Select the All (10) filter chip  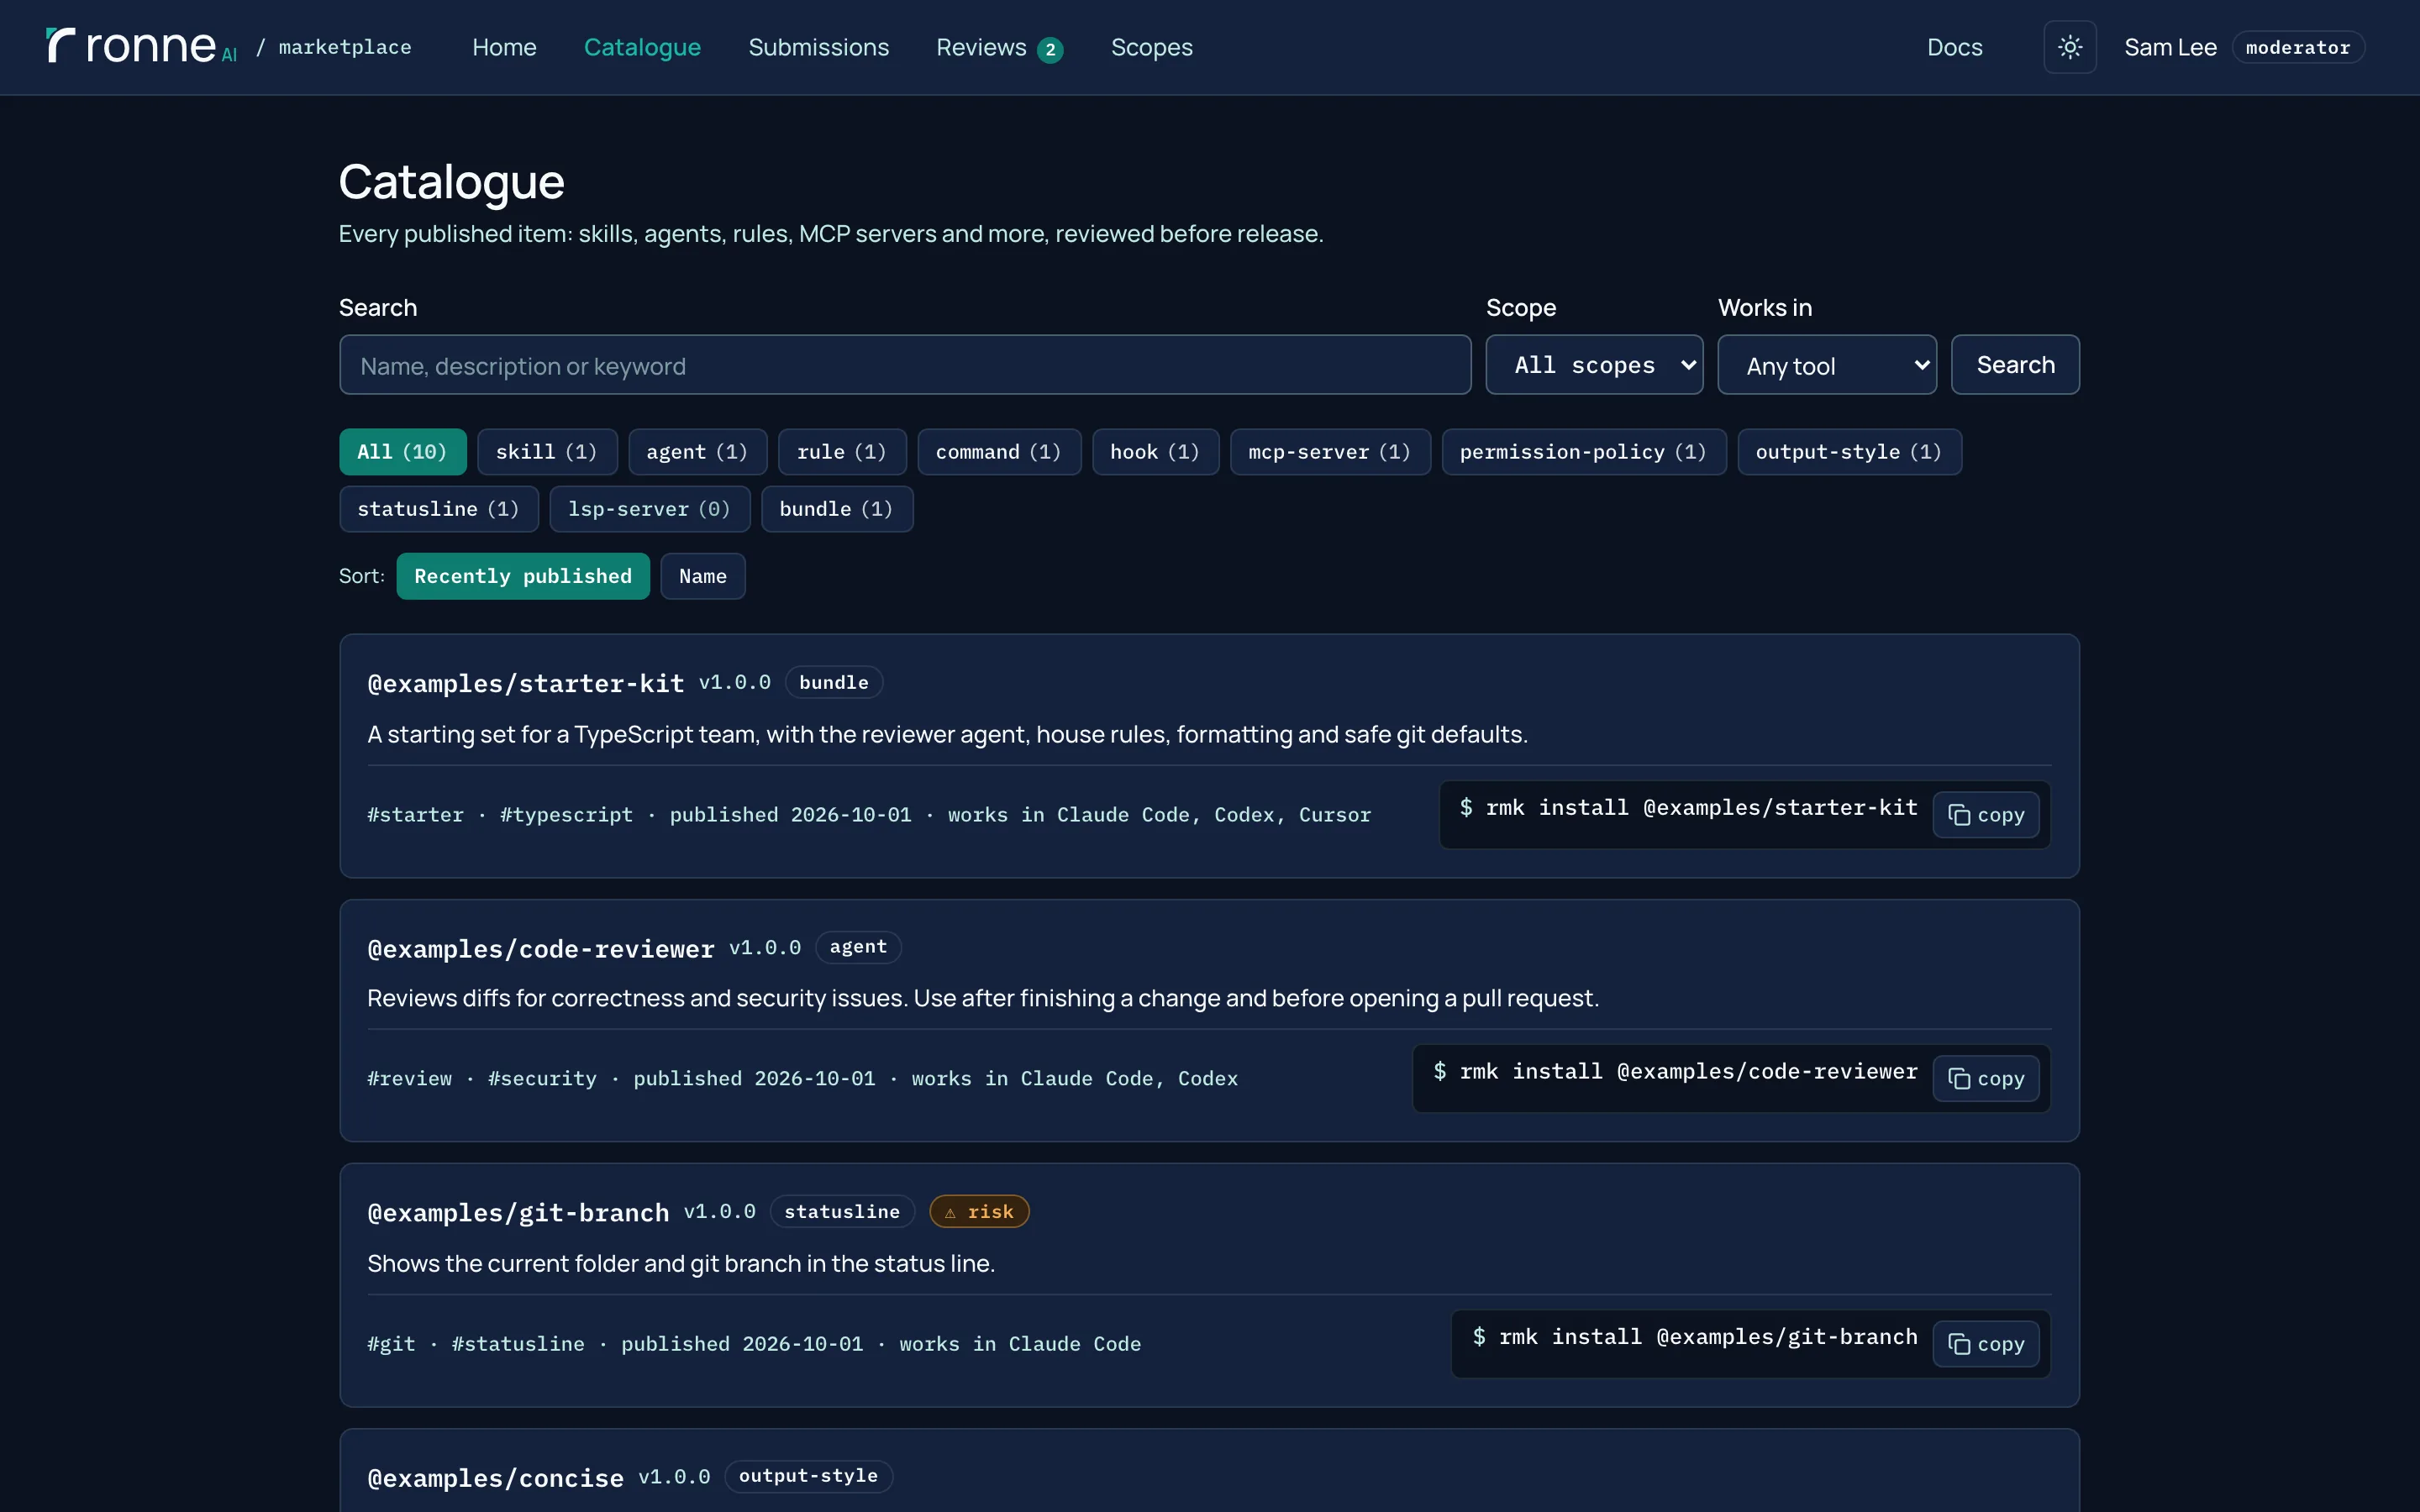[402, 452]
